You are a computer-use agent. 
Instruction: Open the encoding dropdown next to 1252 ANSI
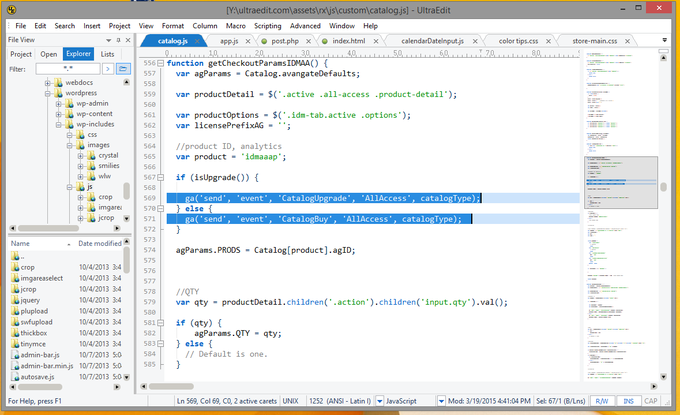(379, 401)
